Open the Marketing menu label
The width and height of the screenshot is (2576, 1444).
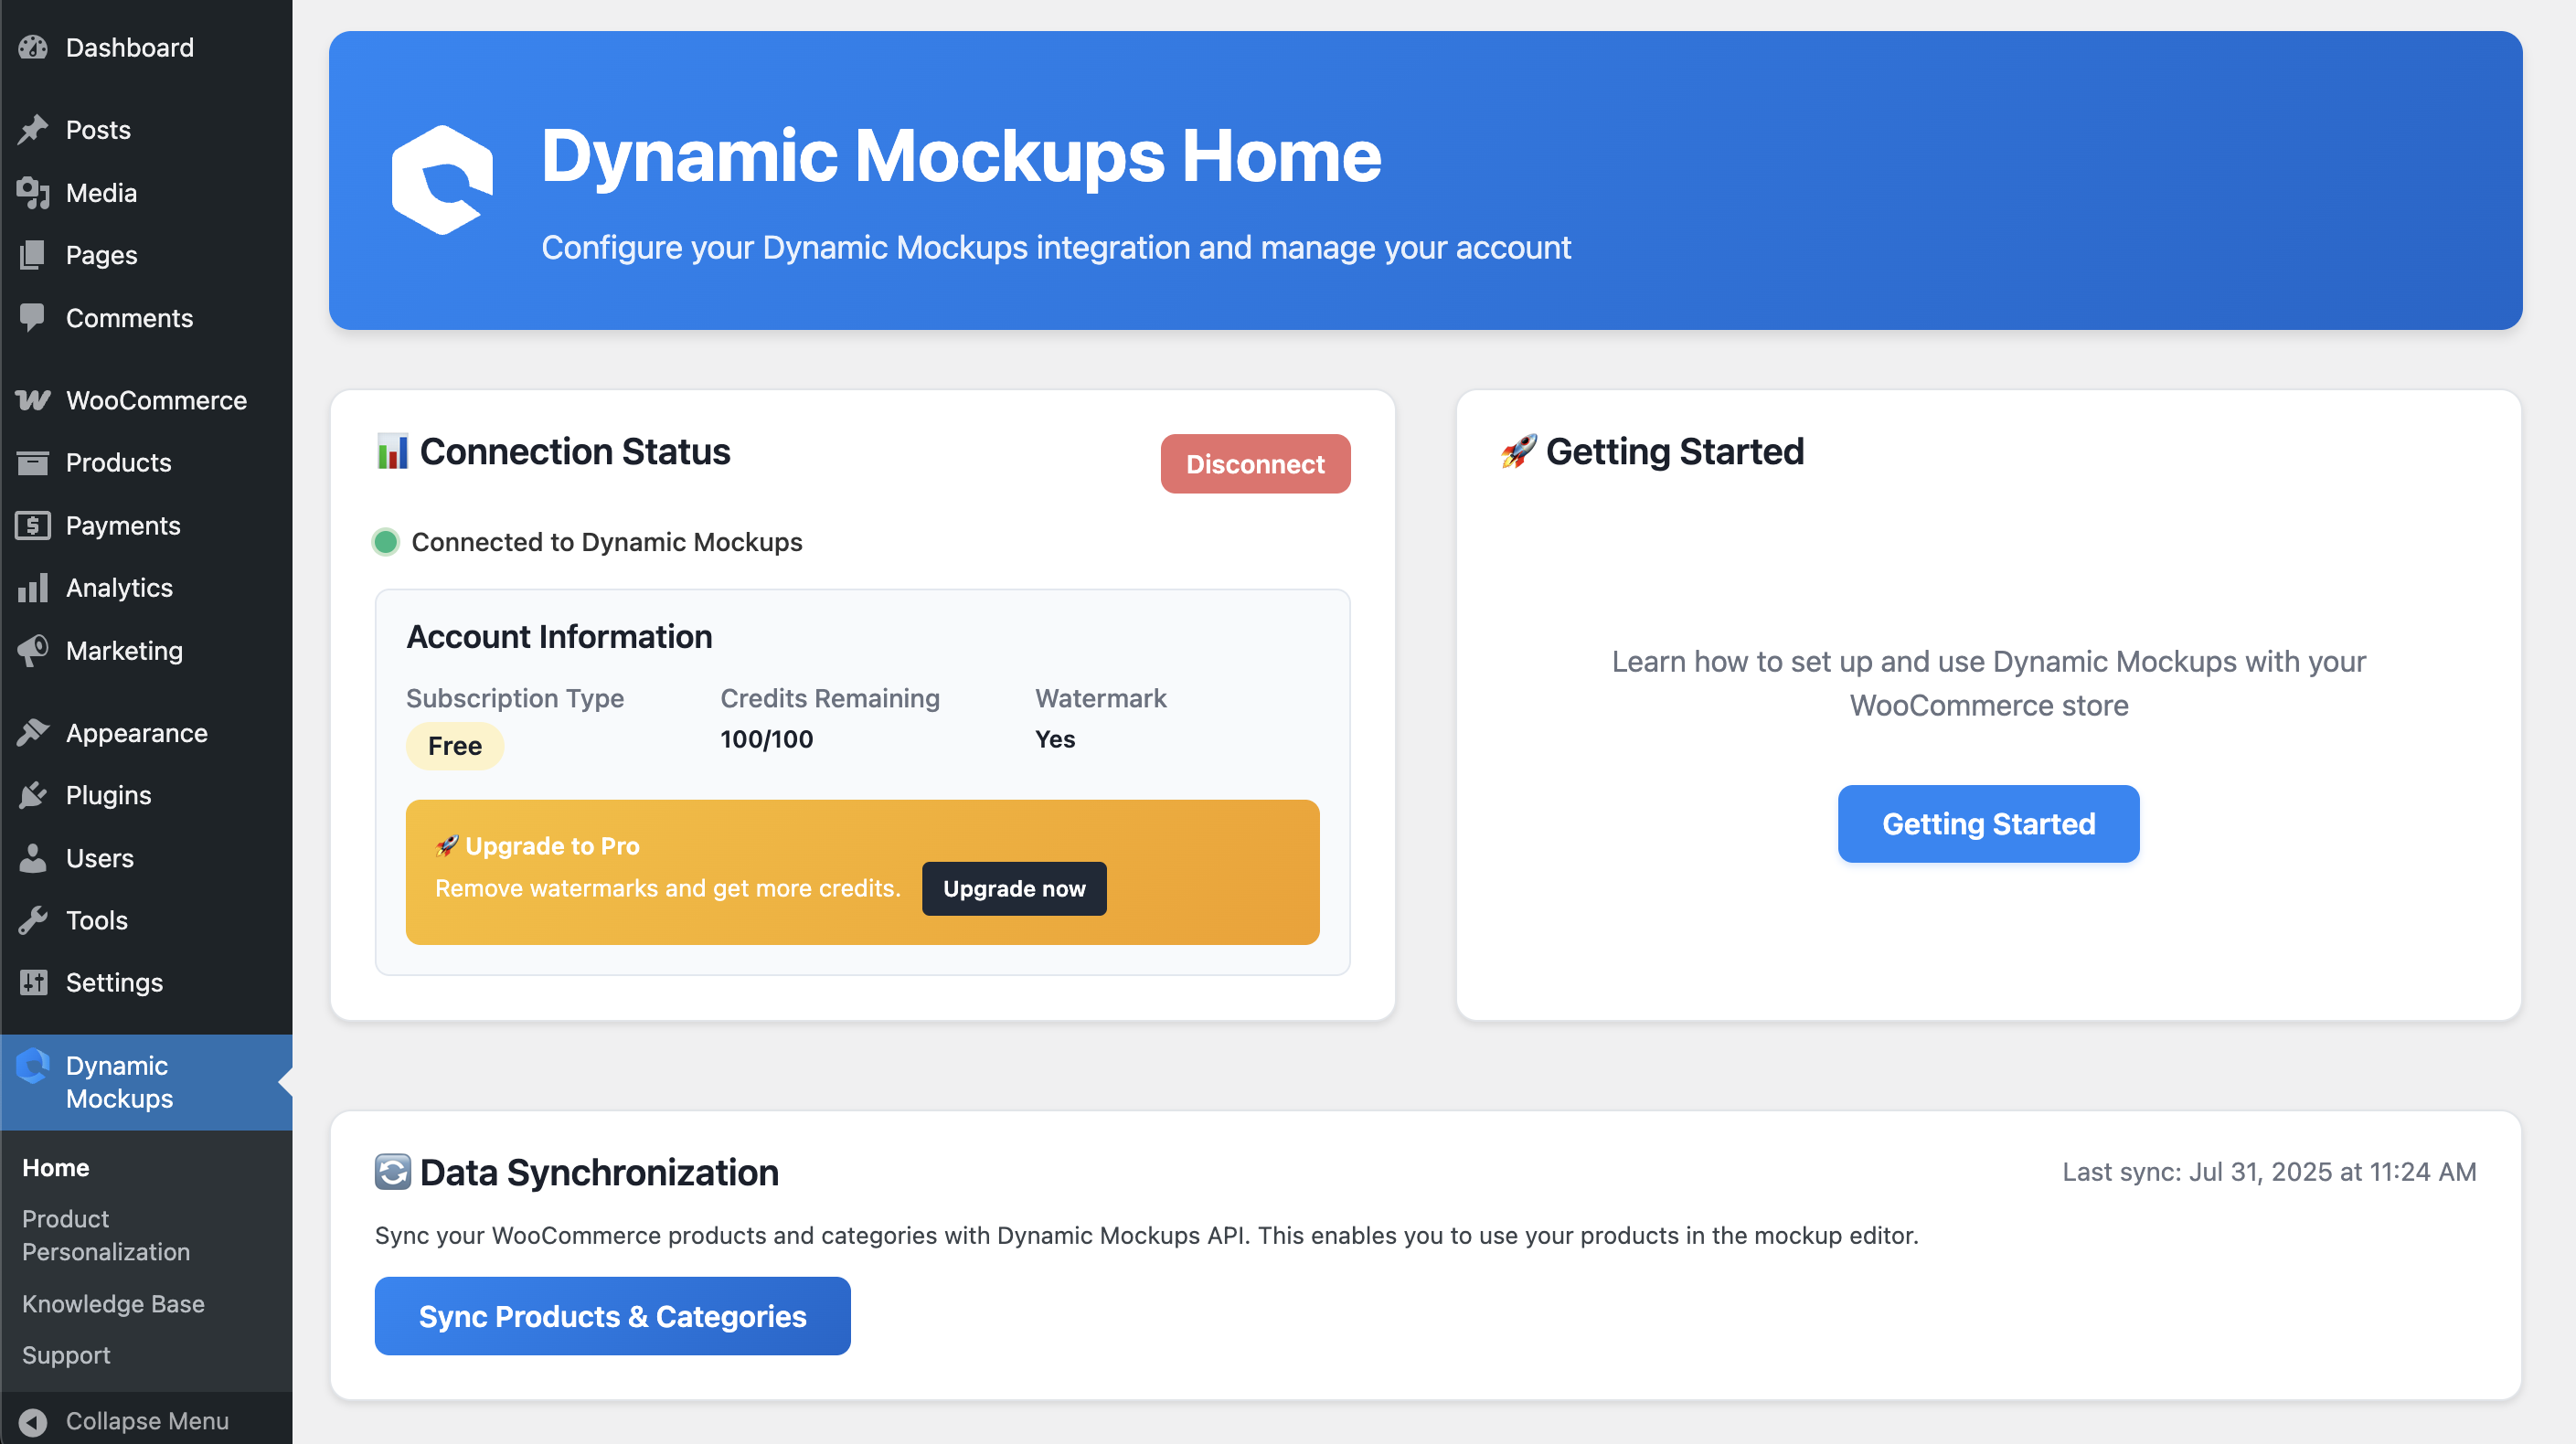click(x=124, y=650)
